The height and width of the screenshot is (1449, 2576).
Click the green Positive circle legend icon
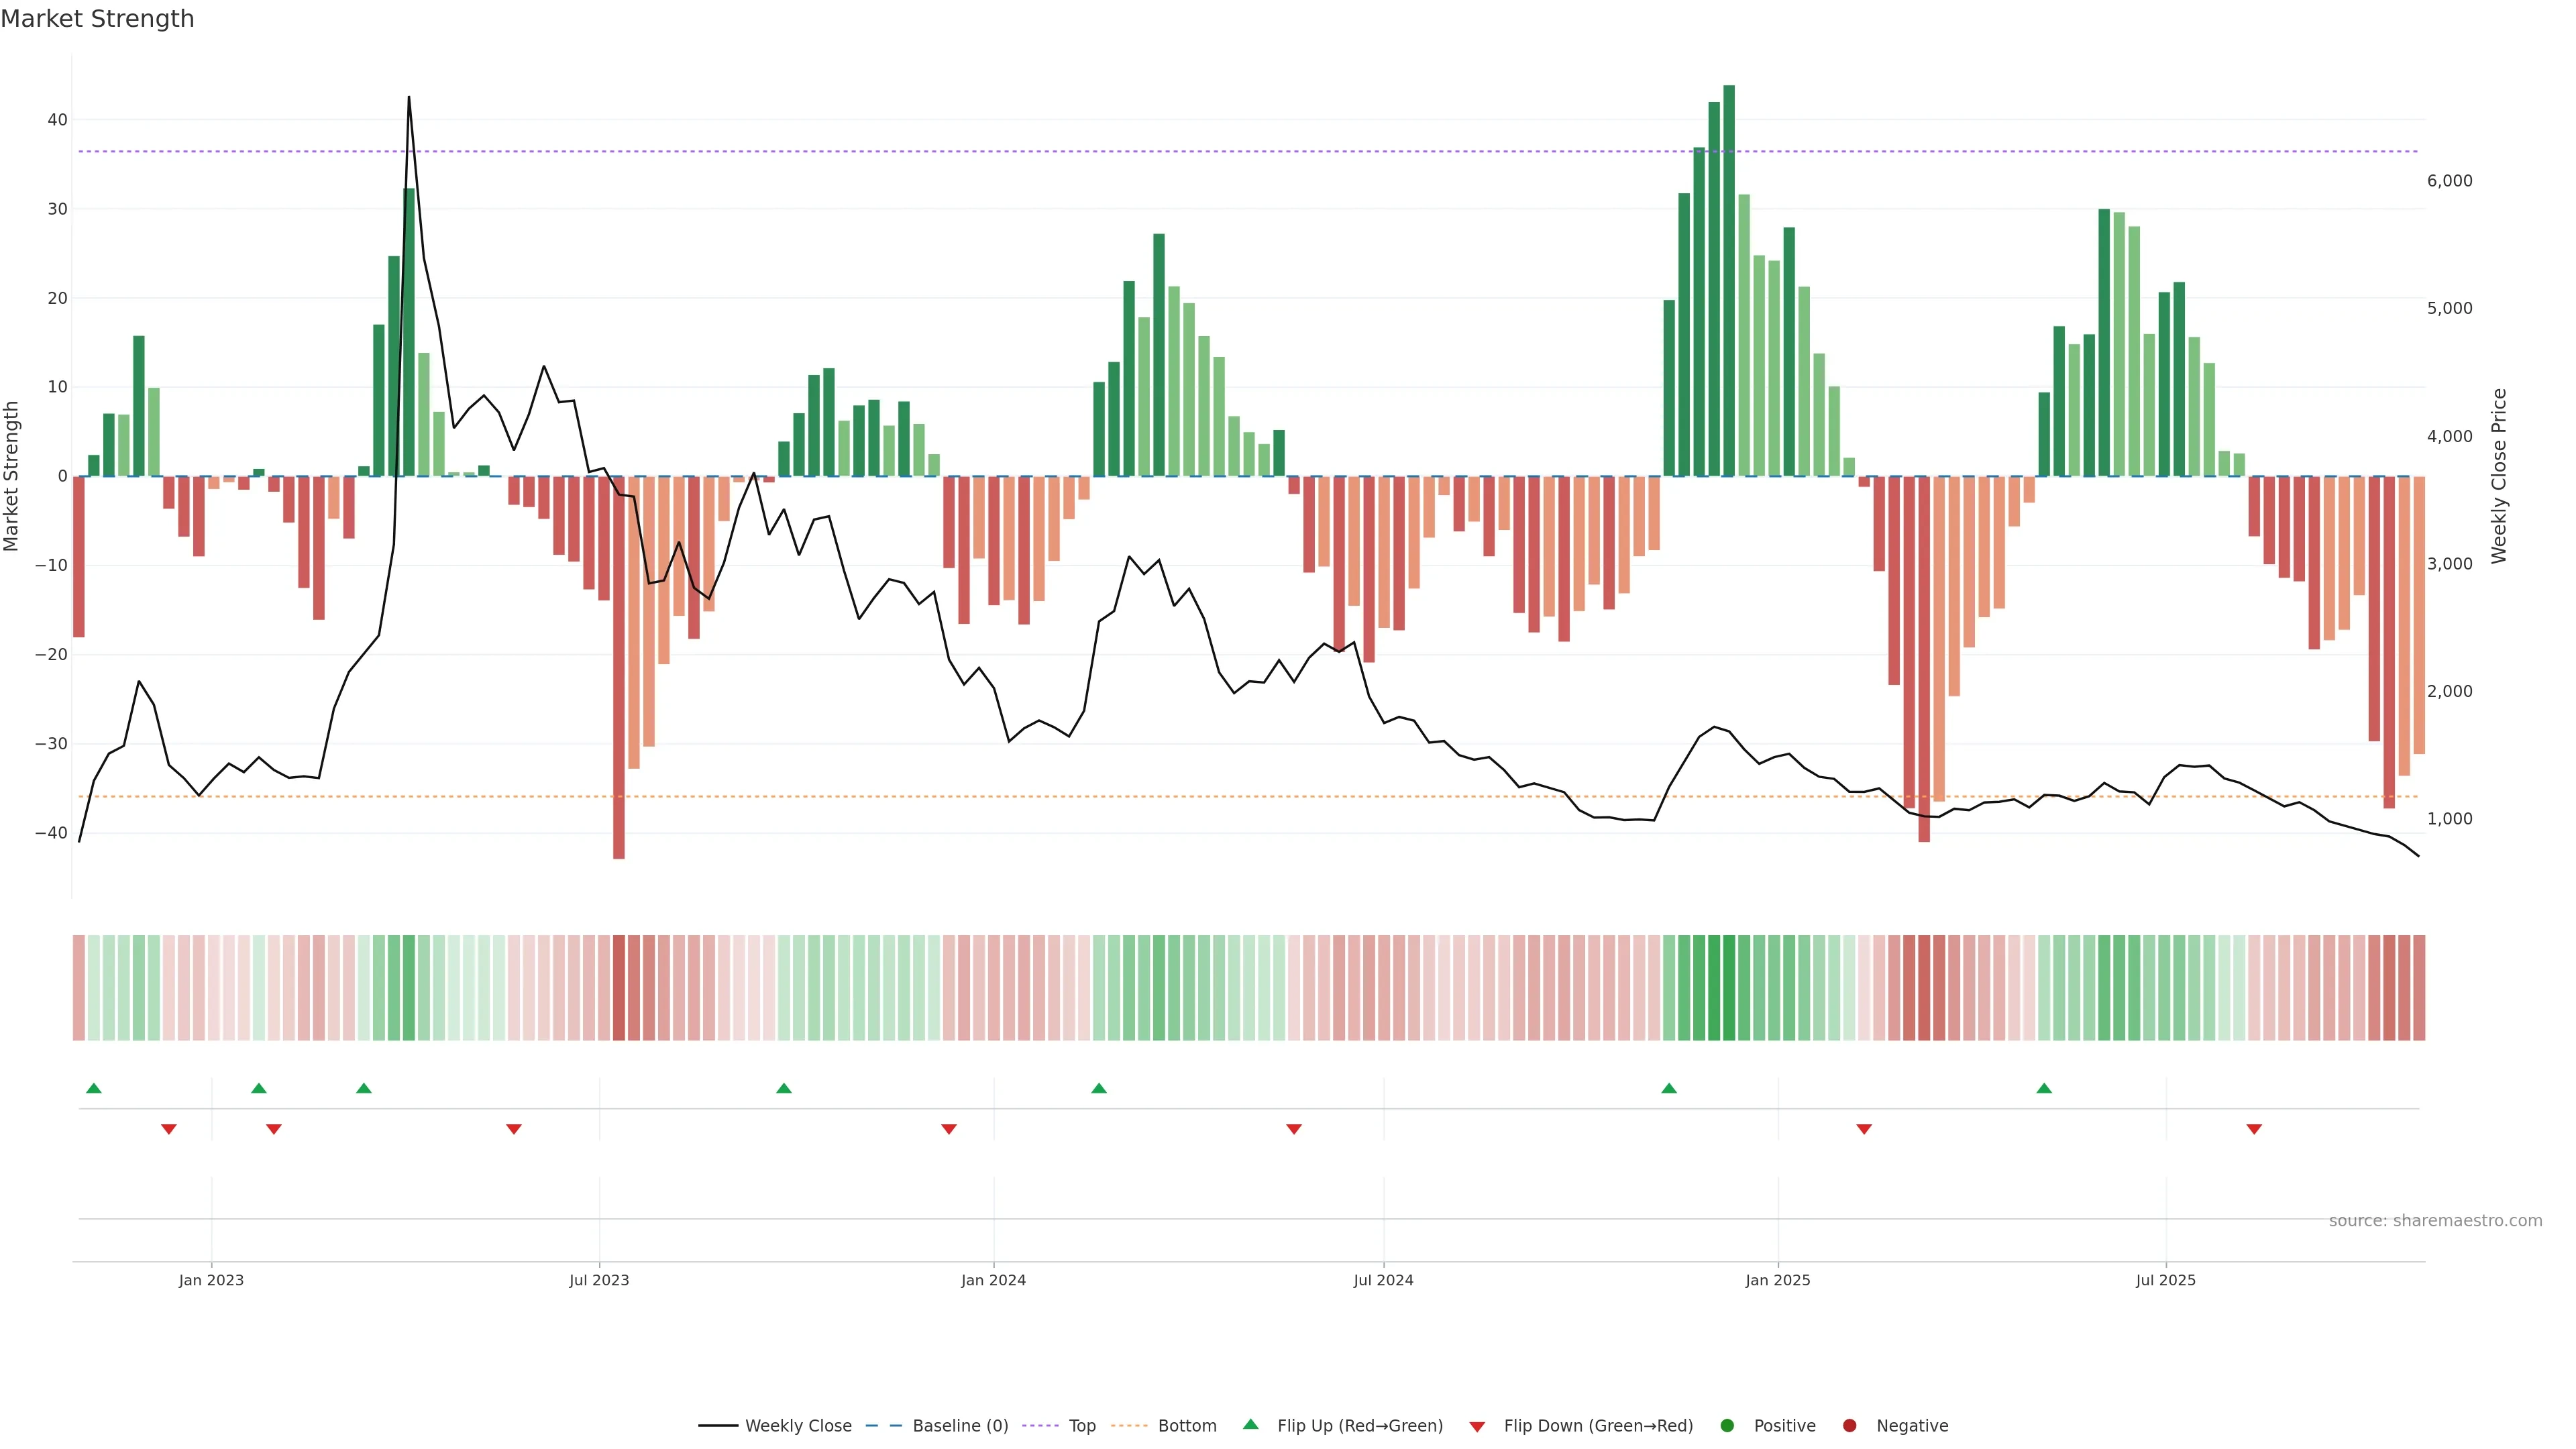point(1727,1426)
